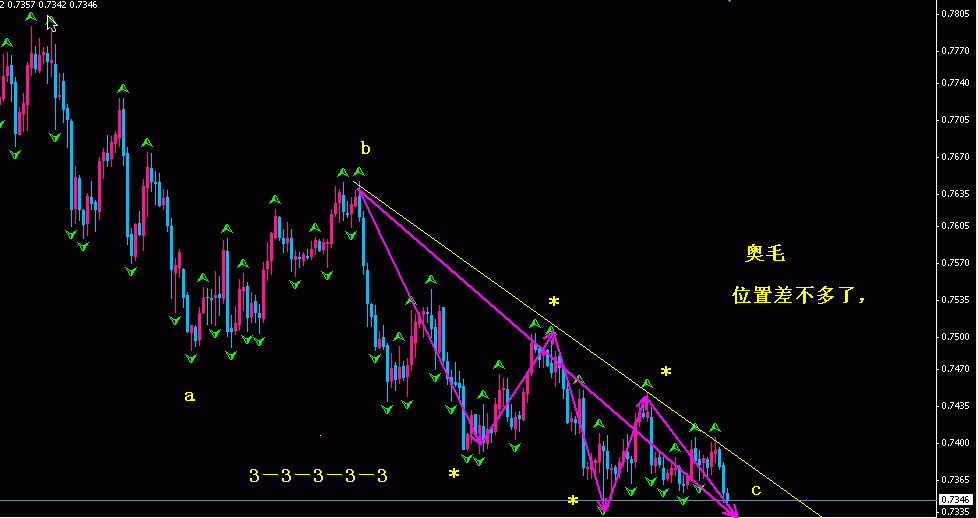Click price axis value 0.7770

(956, 51)
